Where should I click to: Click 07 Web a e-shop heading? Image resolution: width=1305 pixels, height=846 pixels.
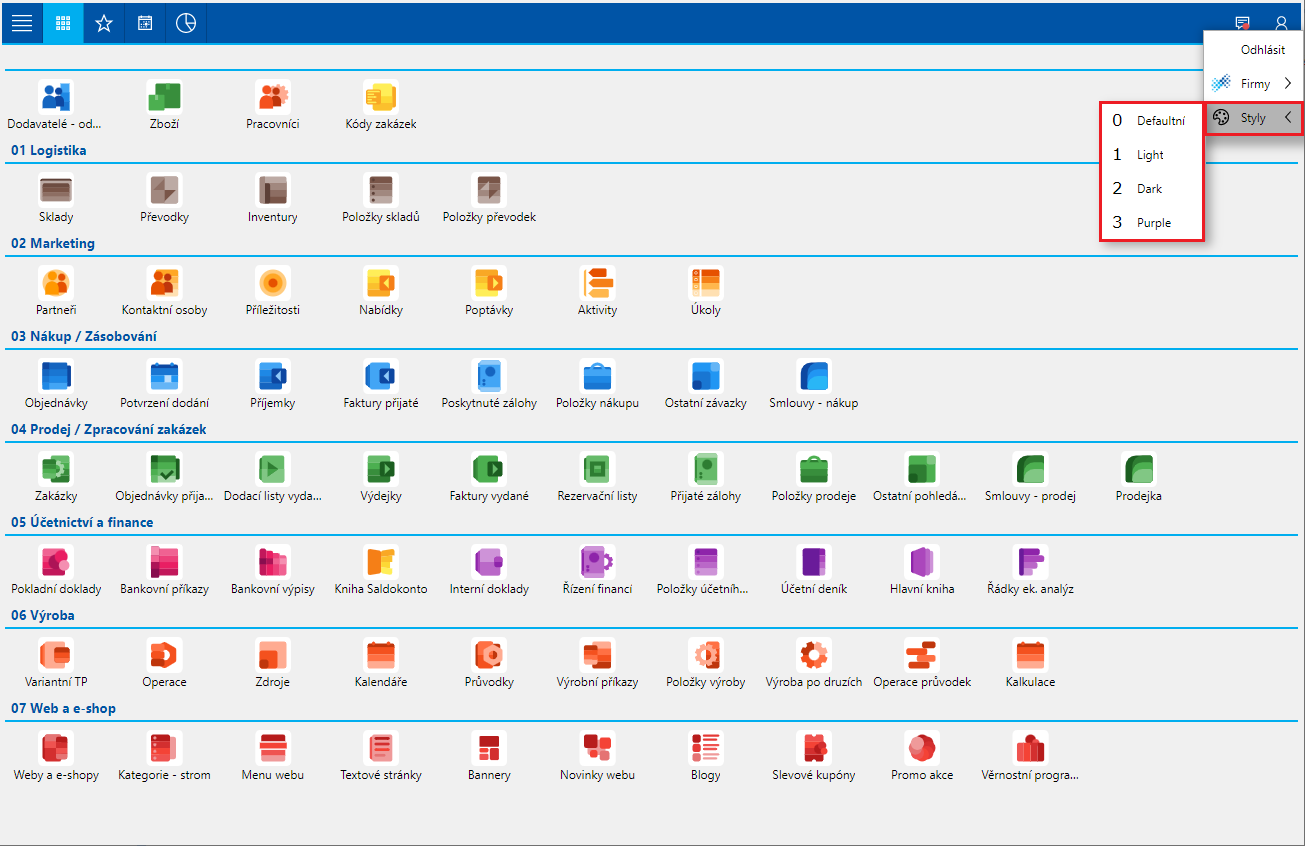[x=64, y=708]
